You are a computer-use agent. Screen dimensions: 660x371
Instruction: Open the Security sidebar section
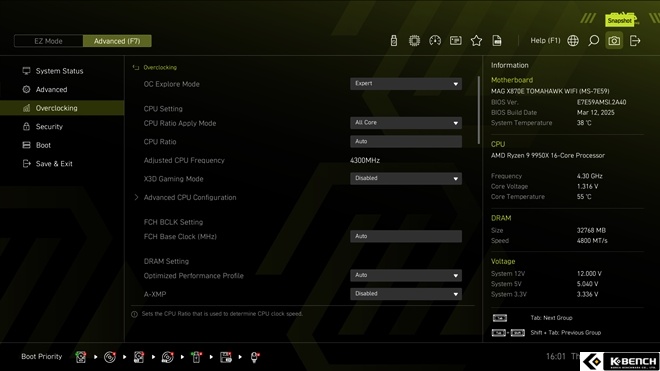pyautogui.click(x=62, y=127)
